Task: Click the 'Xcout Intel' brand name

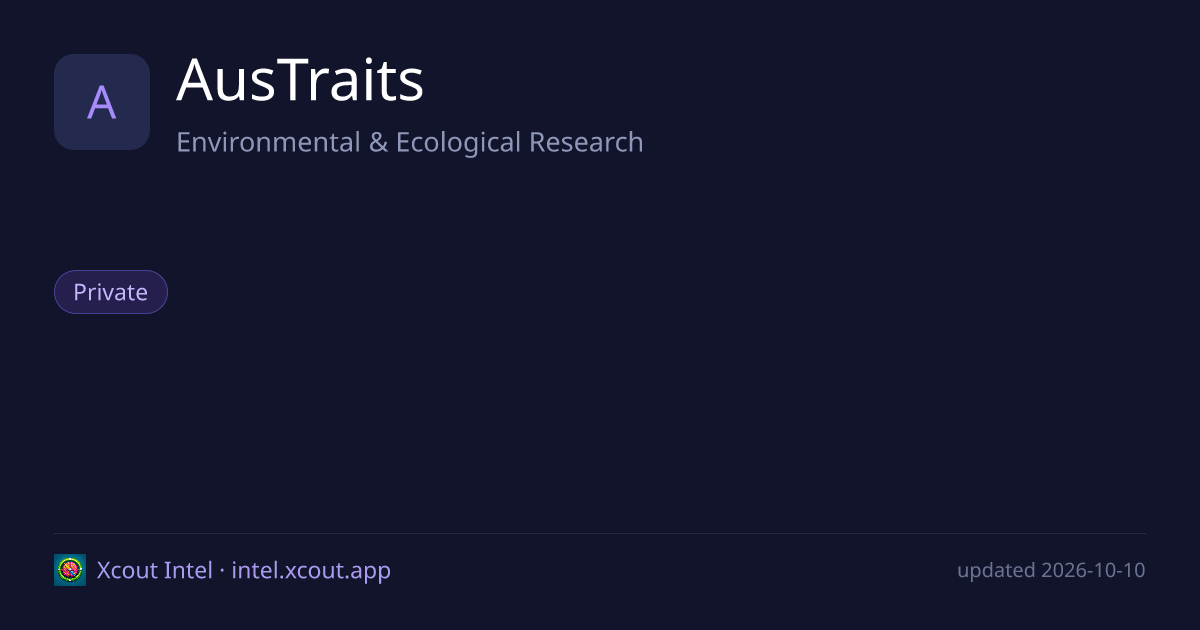Action: coord(155,570)
